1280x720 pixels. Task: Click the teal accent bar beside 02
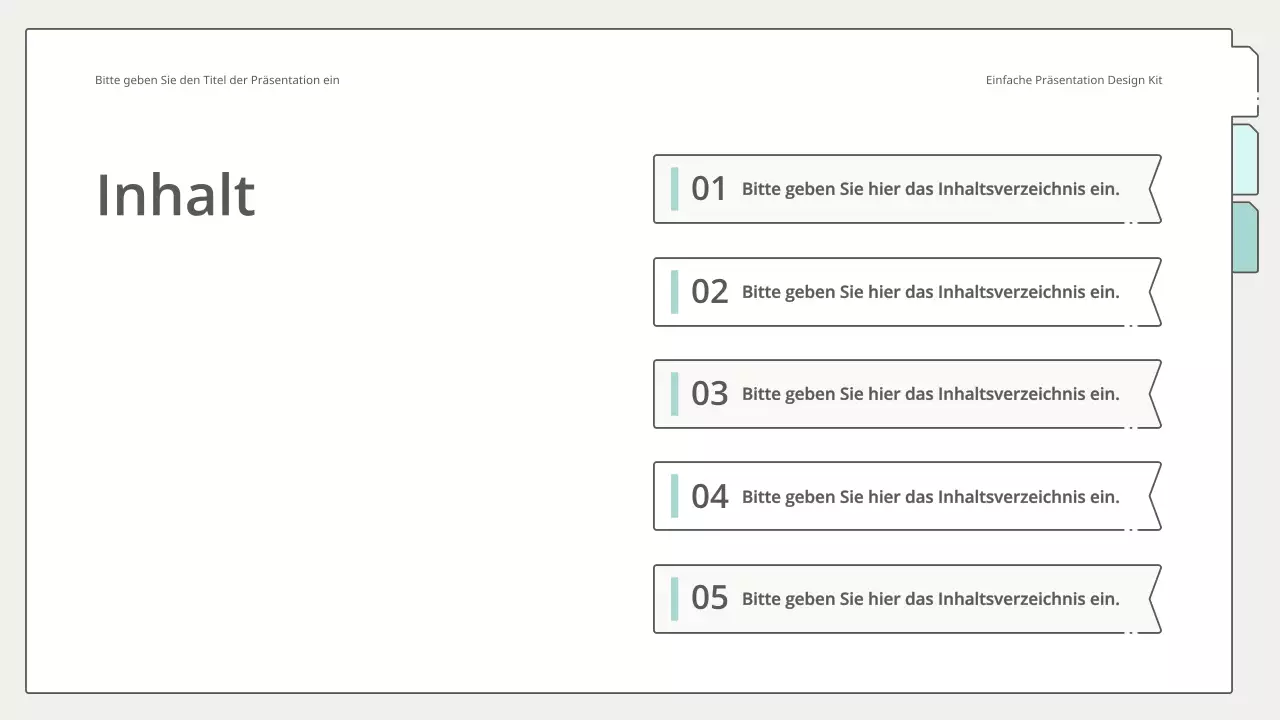674,292
